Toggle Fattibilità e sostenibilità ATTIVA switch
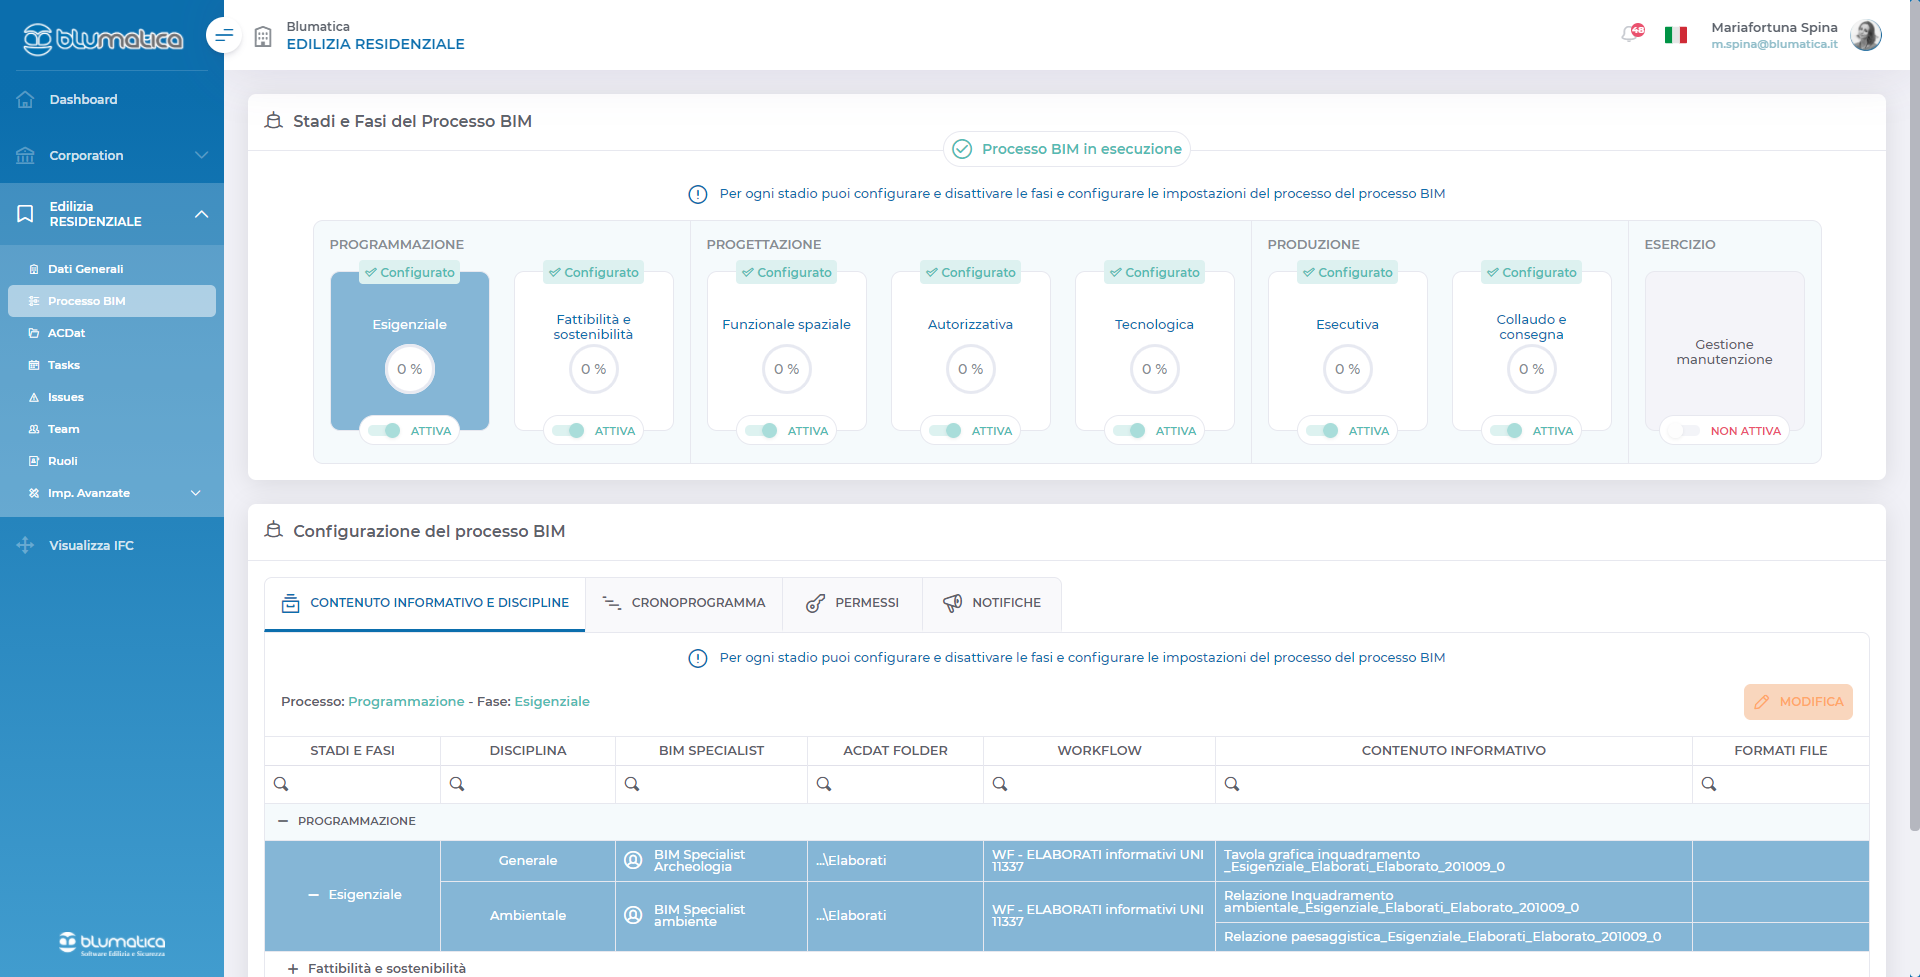Image resolution: width=1920 pixels, height=977 pixels. click(x=568, y=431)
